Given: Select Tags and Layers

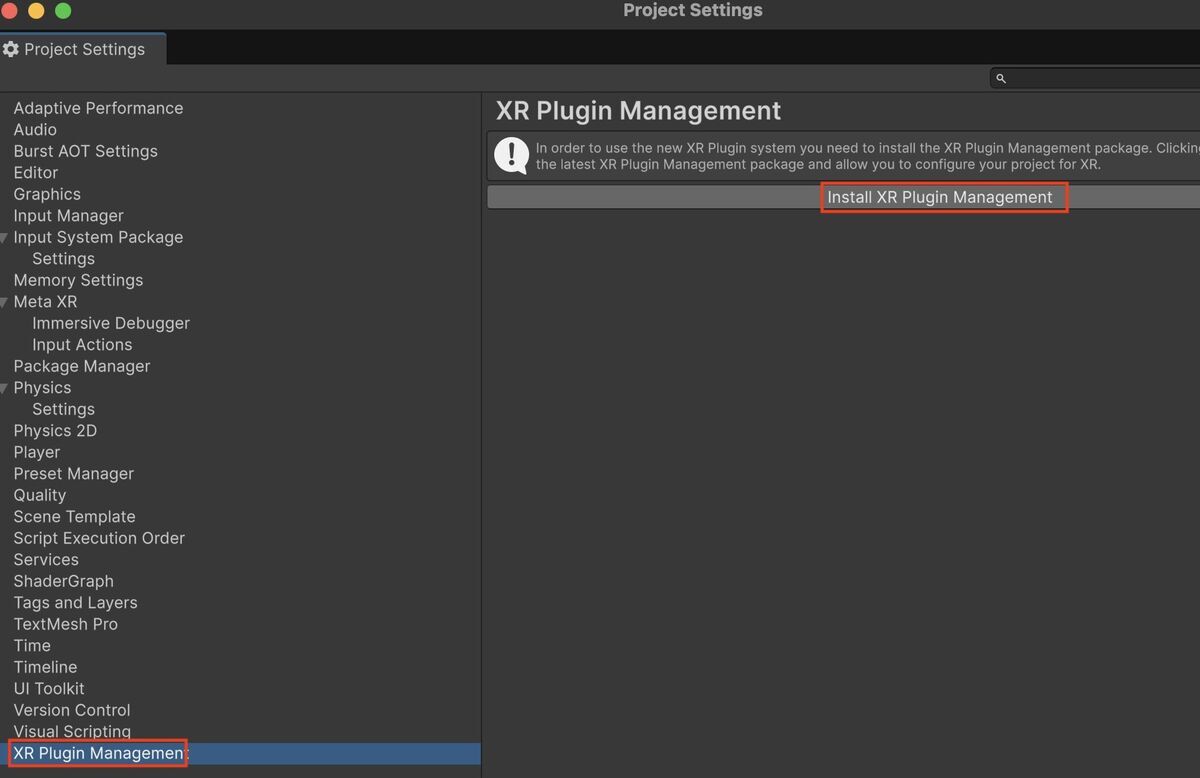Looking at the screenshot, I should 75,603.
